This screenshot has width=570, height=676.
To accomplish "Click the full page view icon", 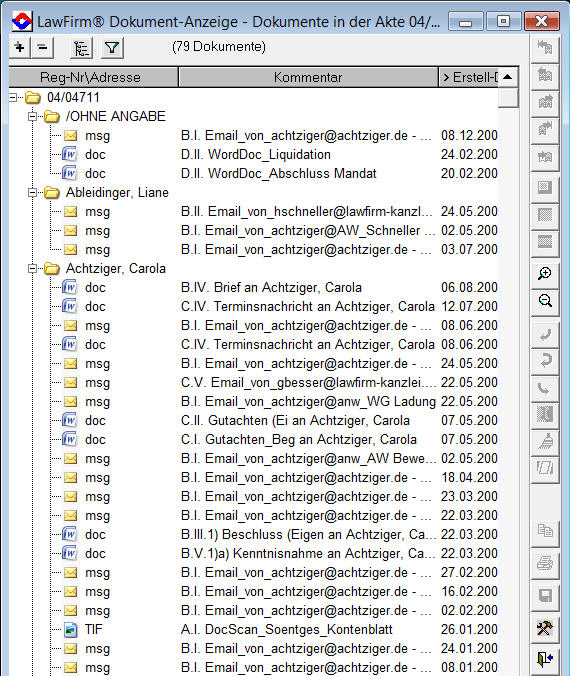I will (x=545, y=215).
